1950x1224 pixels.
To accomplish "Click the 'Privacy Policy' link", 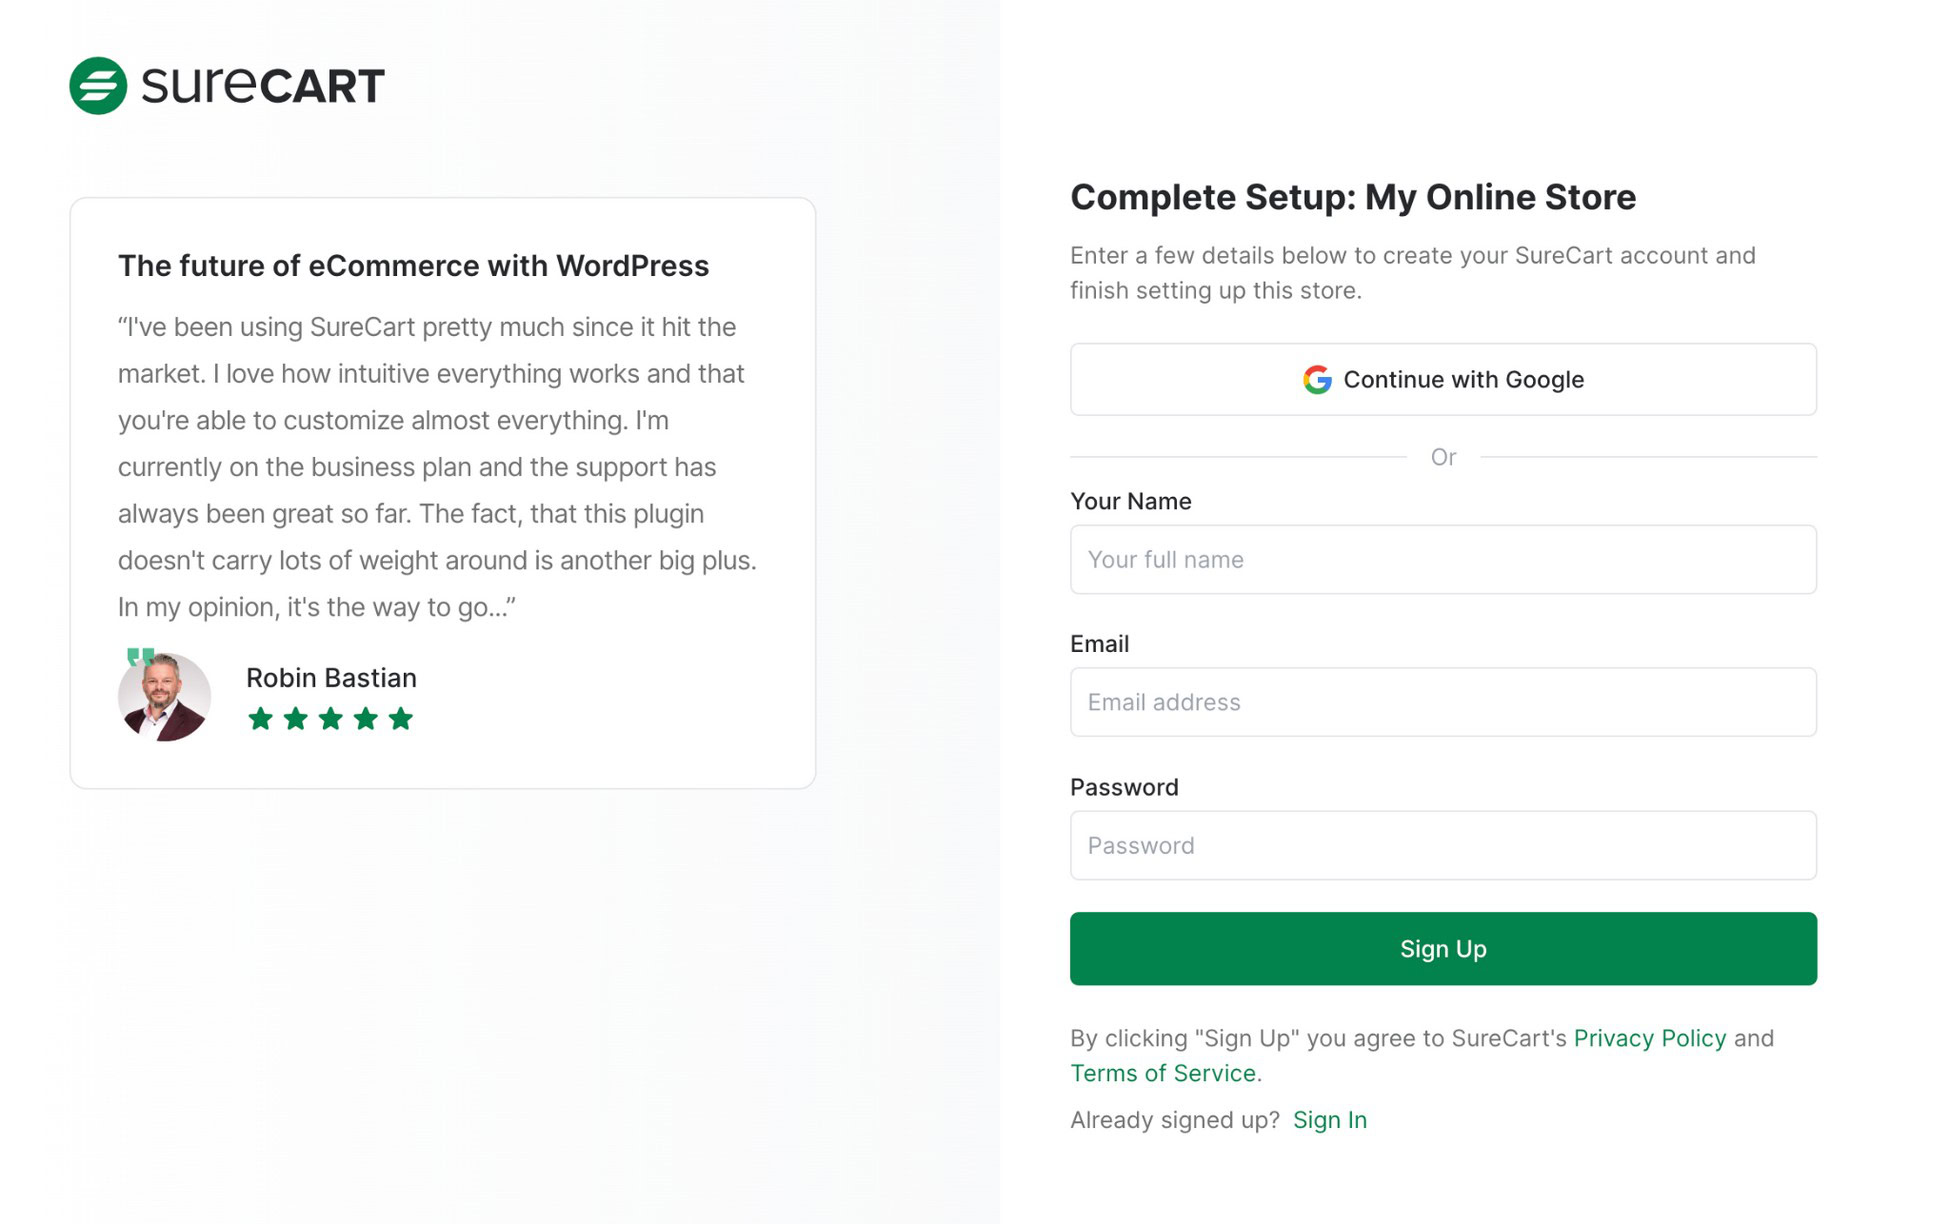I will pos(1650,1036).
